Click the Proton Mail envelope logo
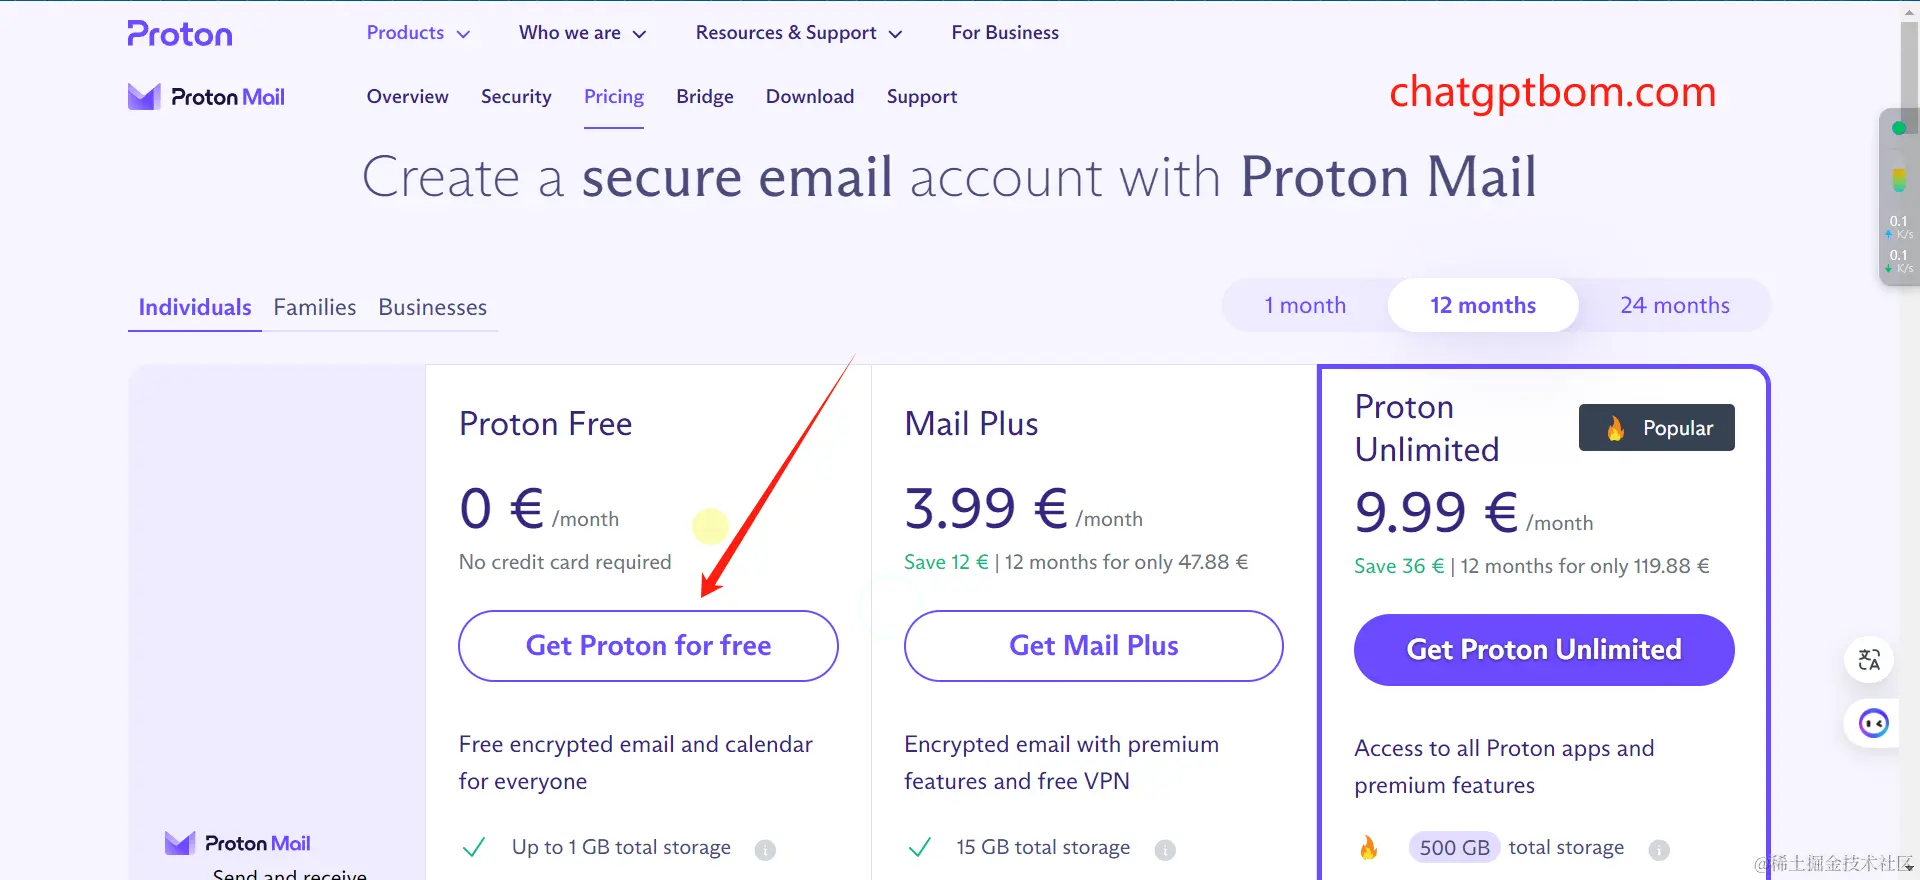 click(x=144, y=96)
